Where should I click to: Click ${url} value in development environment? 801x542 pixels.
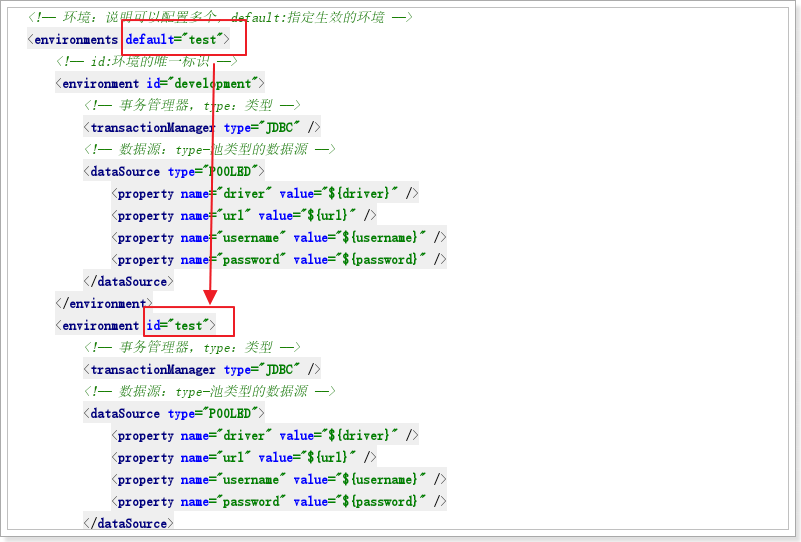(x=328, y=216)
